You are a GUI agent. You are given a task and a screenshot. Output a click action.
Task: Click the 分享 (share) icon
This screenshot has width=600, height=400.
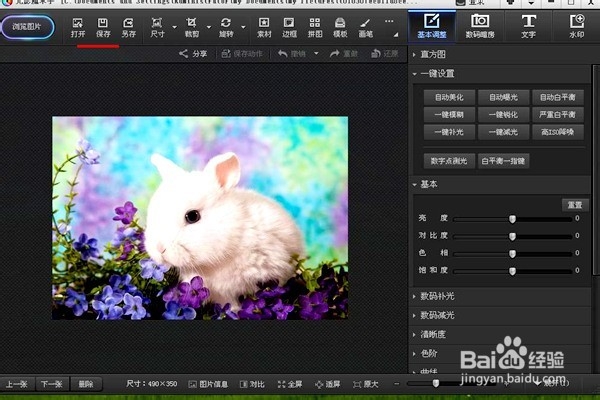(x=183, y=54)
